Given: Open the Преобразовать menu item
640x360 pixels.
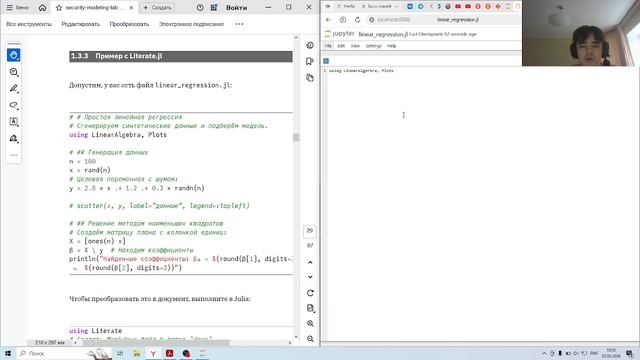Looking at the screenshot, I should (x=129, y=24).
